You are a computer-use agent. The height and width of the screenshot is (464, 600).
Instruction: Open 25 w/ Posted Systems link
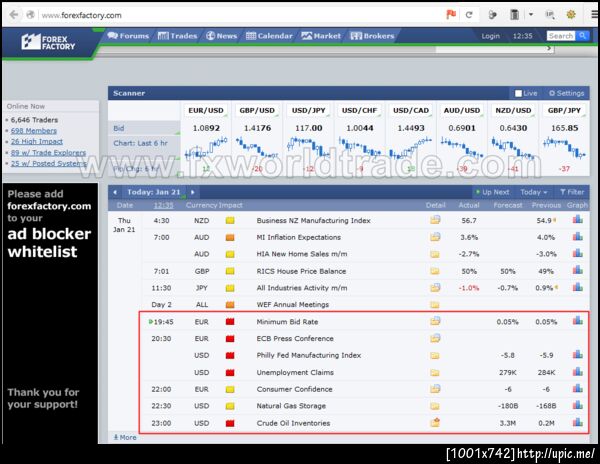(49, 163)
